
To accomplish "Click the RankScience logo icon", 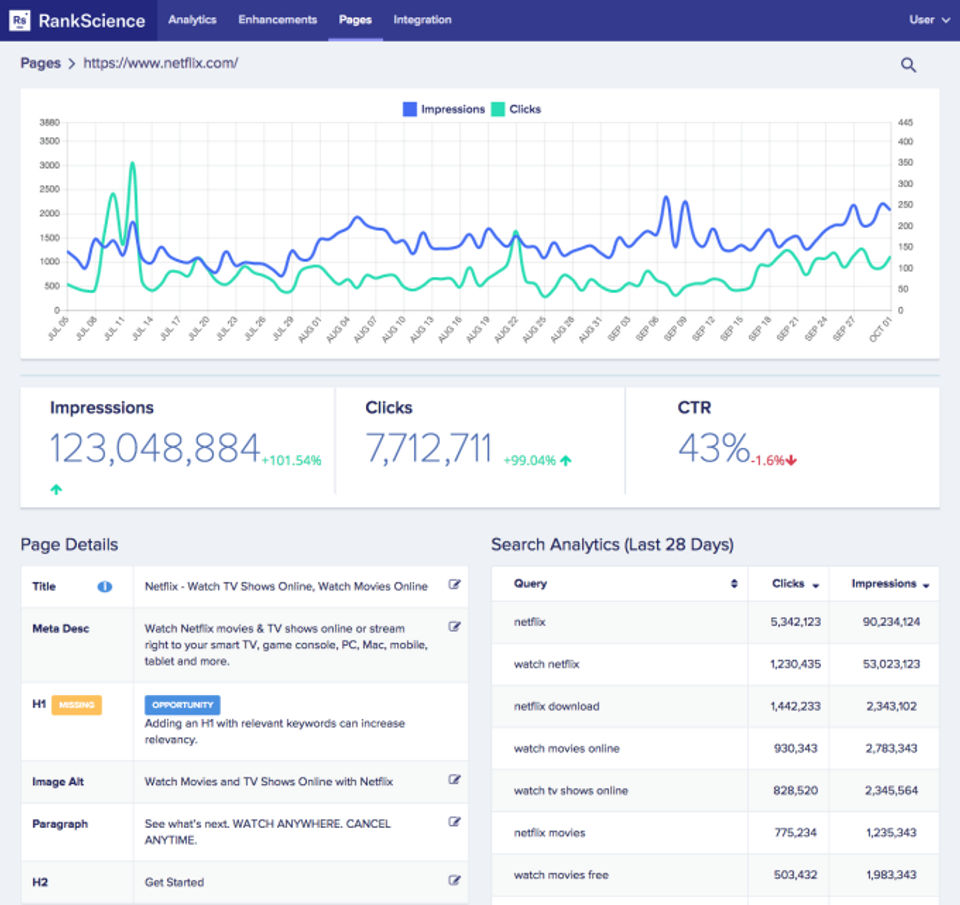I will [20, 20].
